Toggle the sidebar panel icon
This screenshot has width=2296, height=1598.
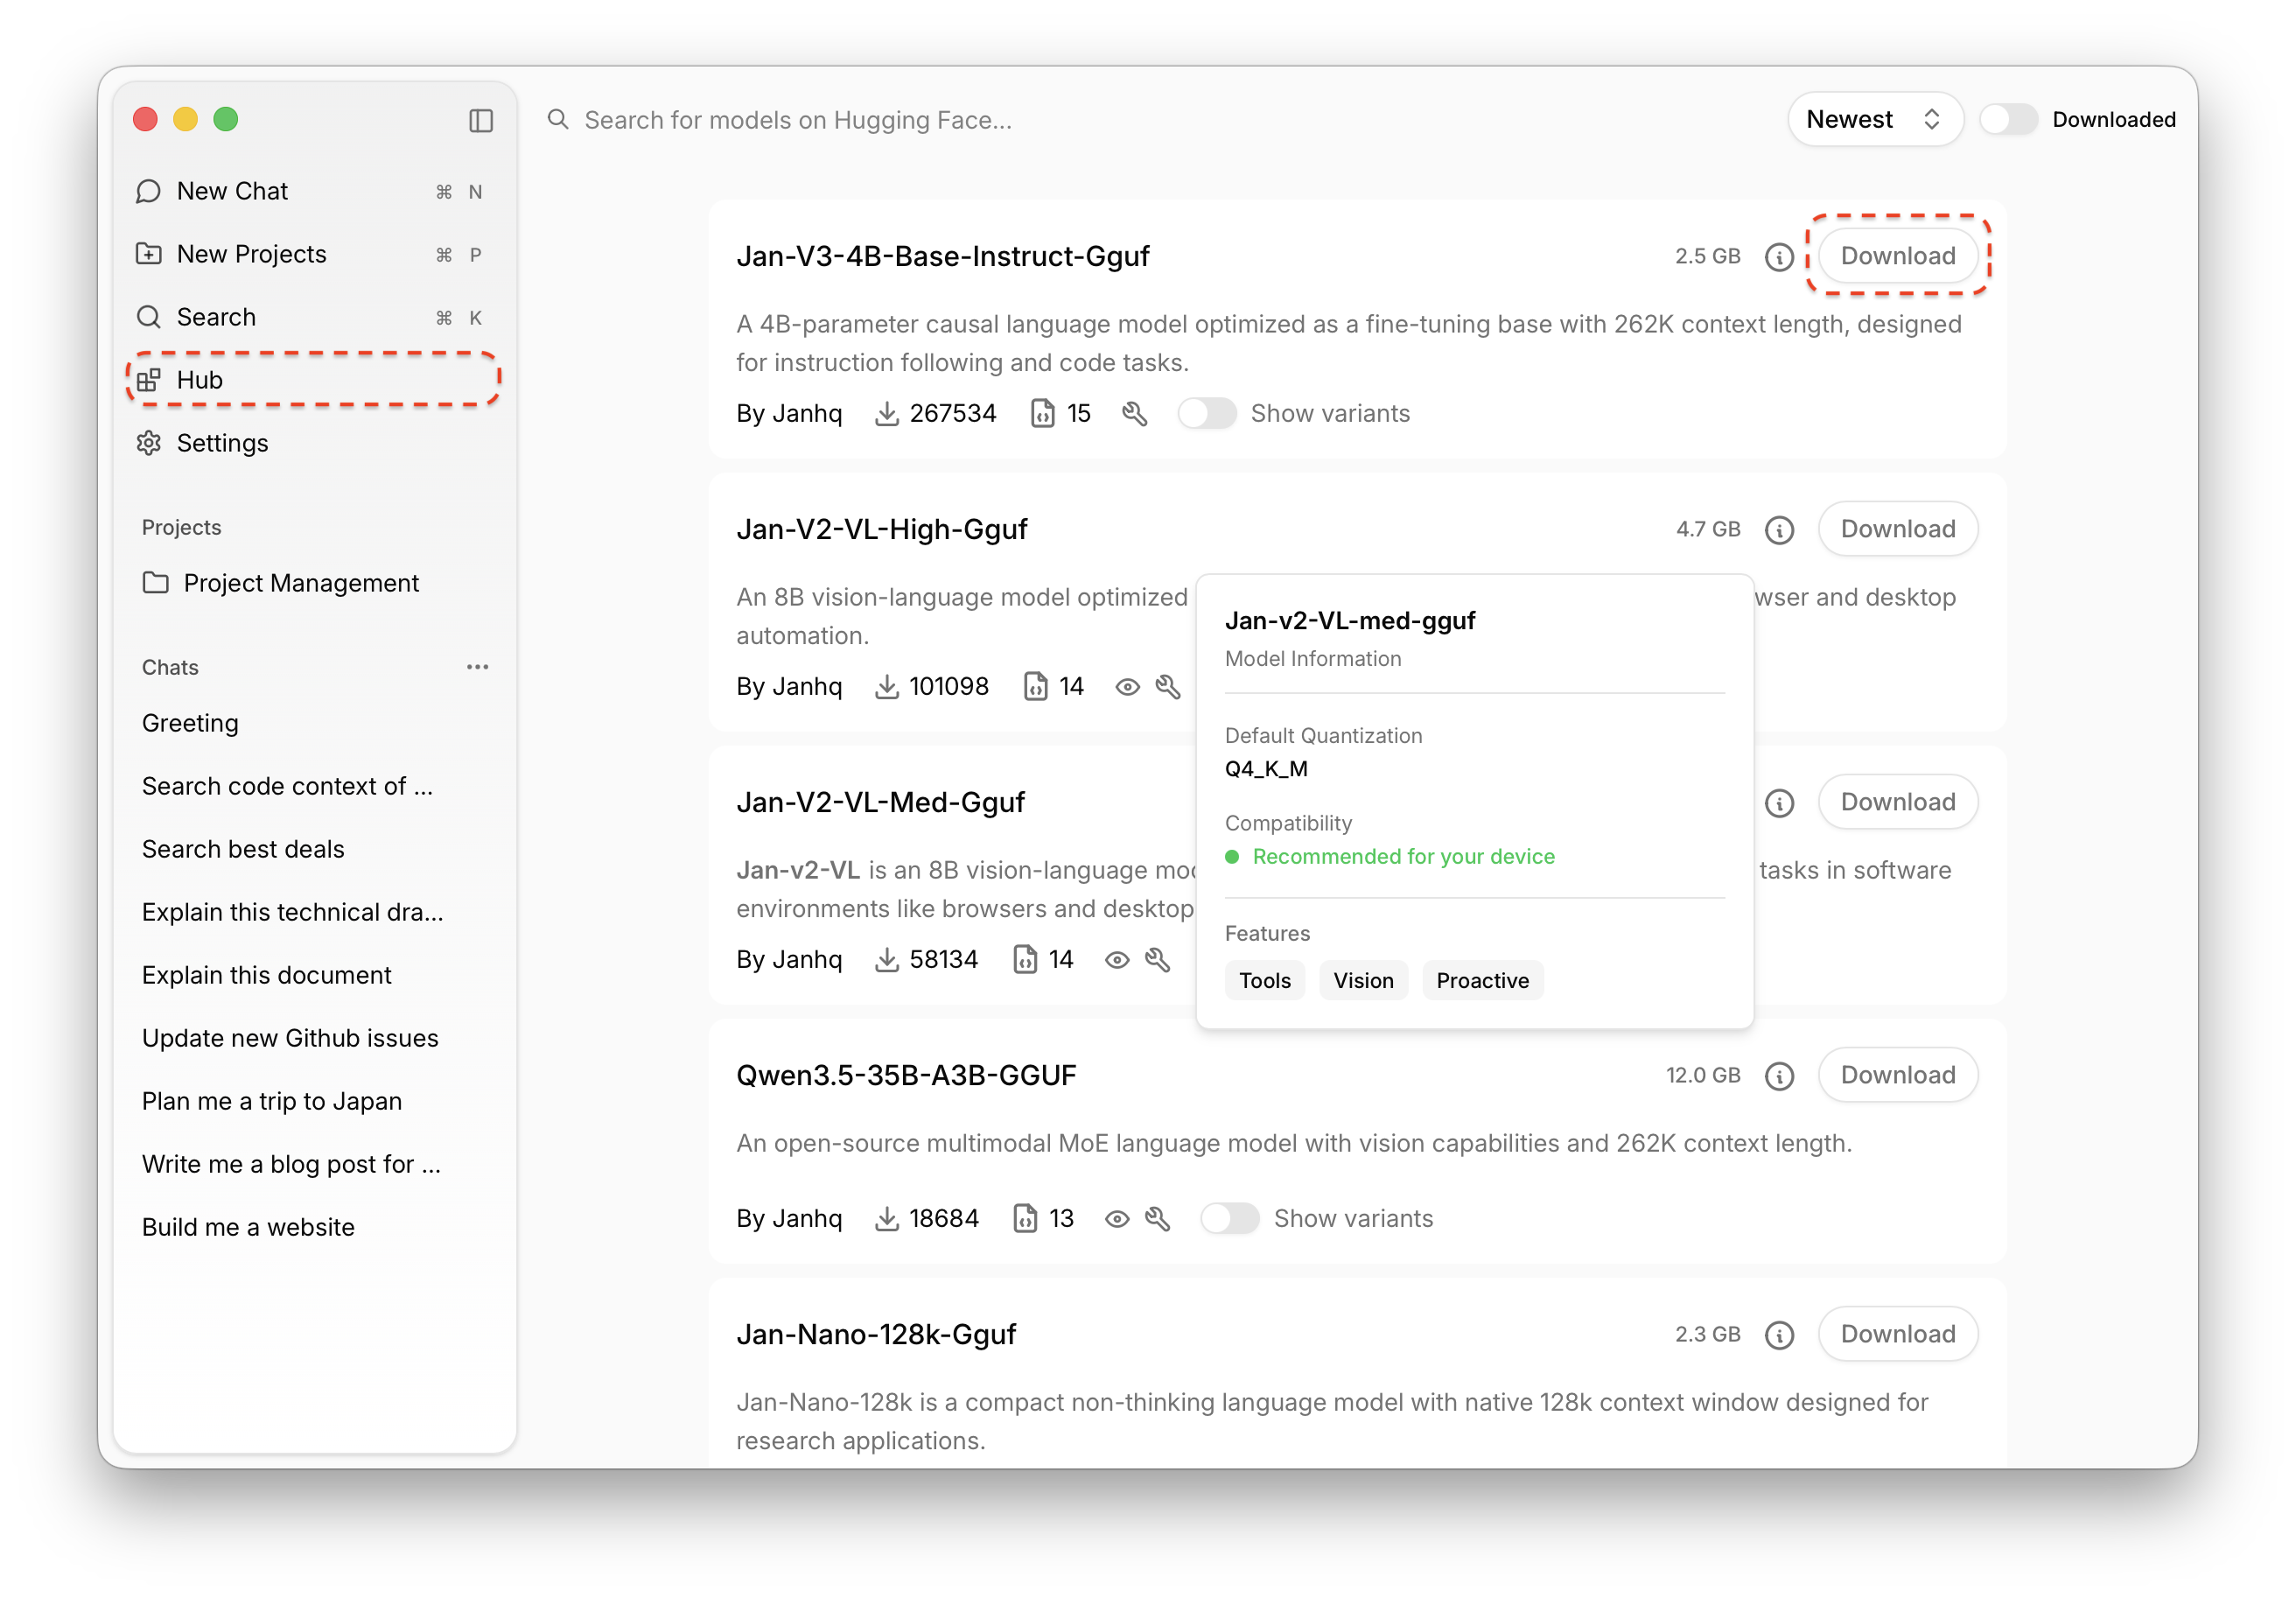481,120
